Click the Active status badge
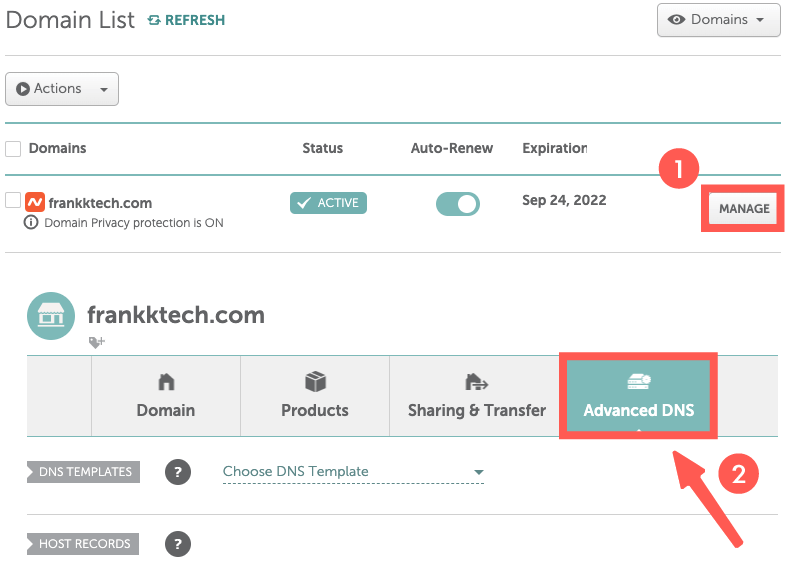The height and width of the screenshot is (574, 796). coord(328,203)
